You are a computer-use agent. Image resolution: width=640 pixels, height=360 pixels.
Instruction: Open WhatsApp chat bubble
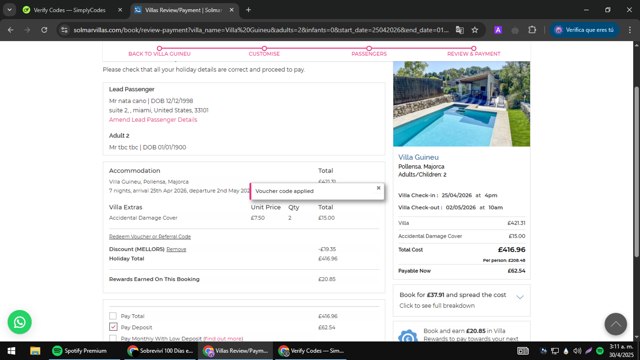(19, 322)
